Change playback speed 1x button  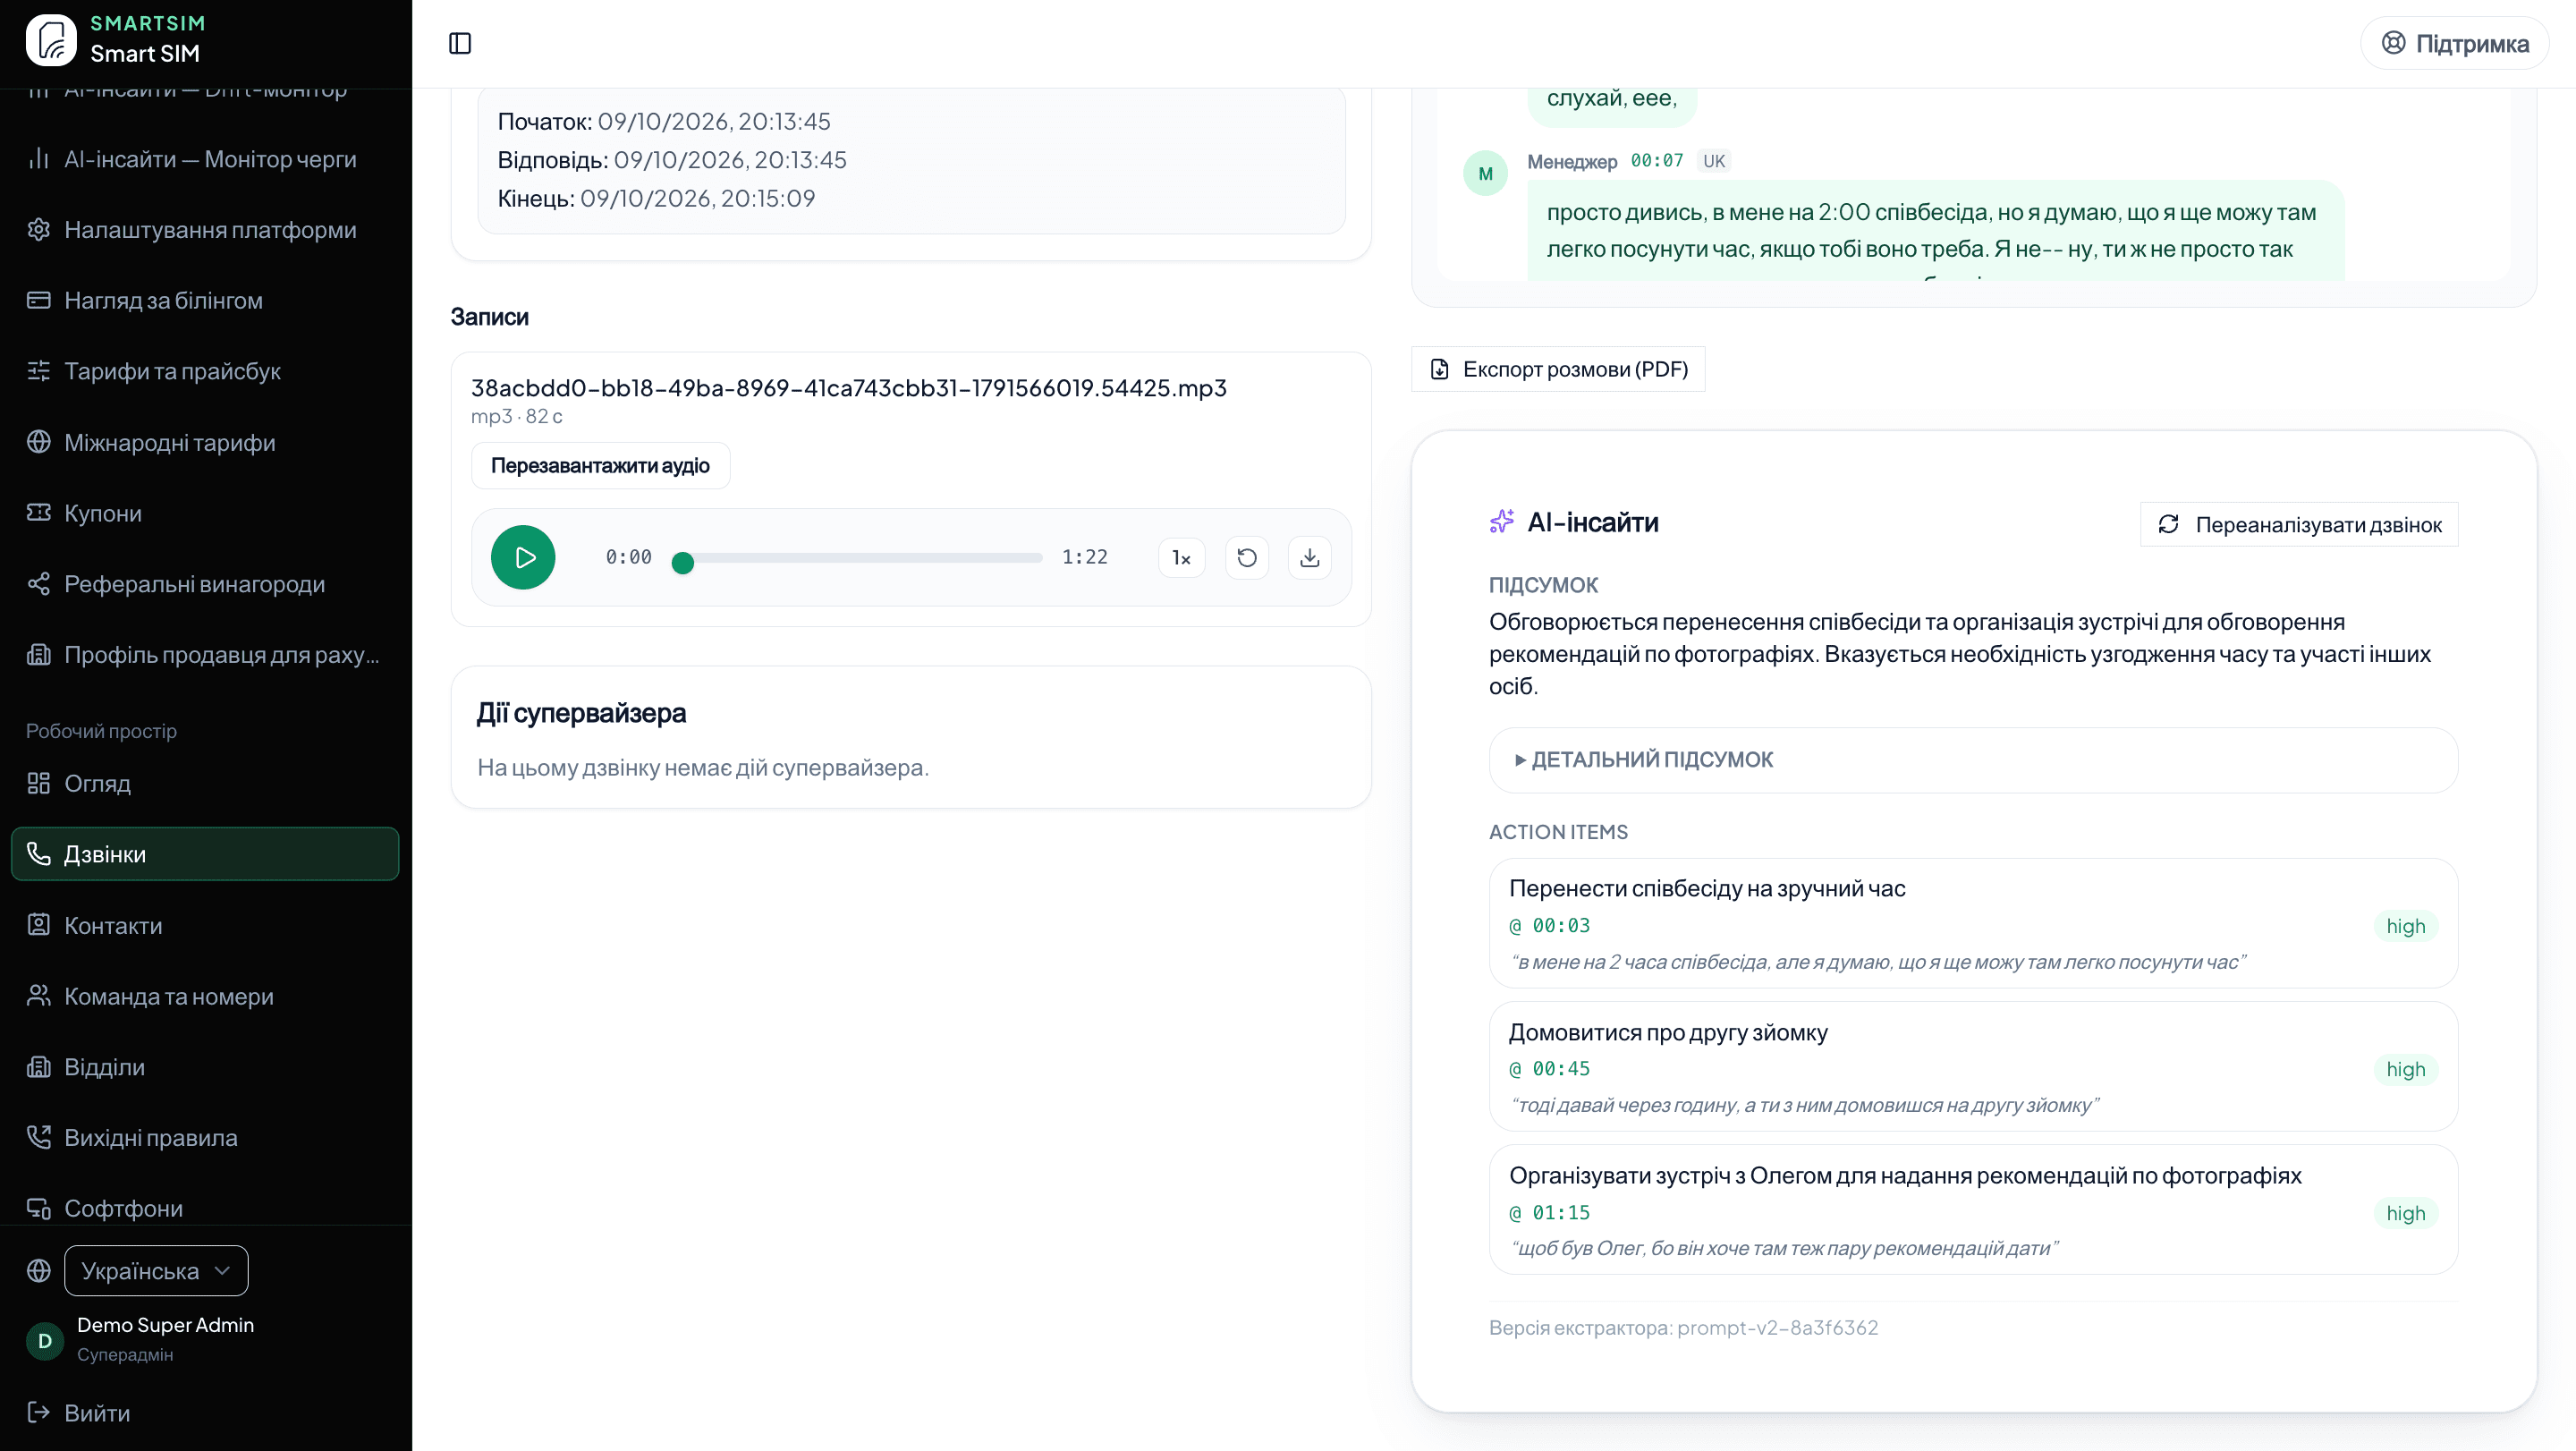[1182, 557]
